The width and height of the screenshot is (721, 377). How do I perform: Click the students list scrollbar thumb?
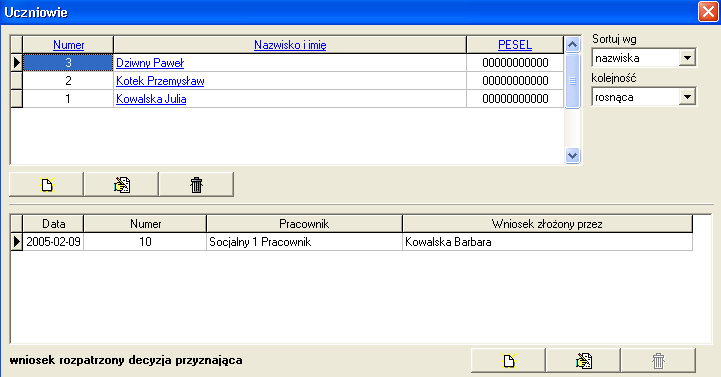click(572, 81)
